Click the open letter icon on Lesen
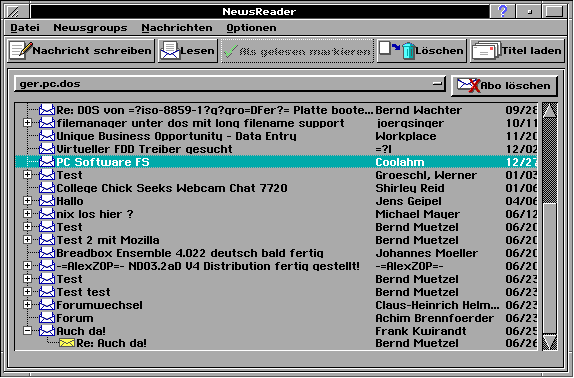The height and width of the screenshot is (378, 574). point(170,51)
